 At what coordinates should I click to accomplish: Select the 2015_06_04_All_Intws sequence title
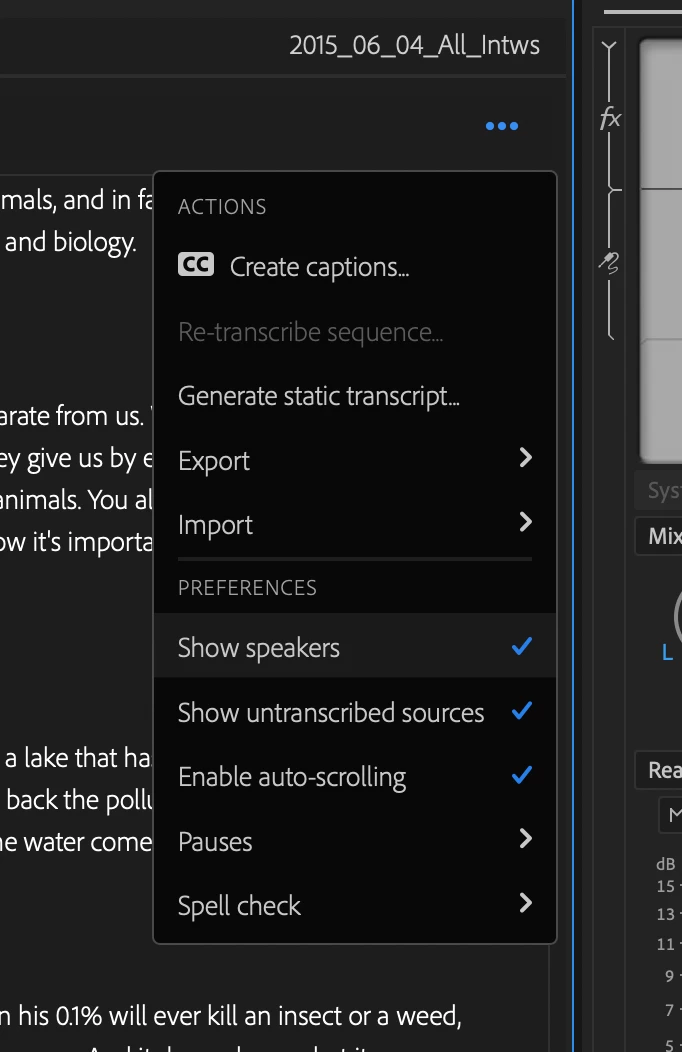(414, 45)
